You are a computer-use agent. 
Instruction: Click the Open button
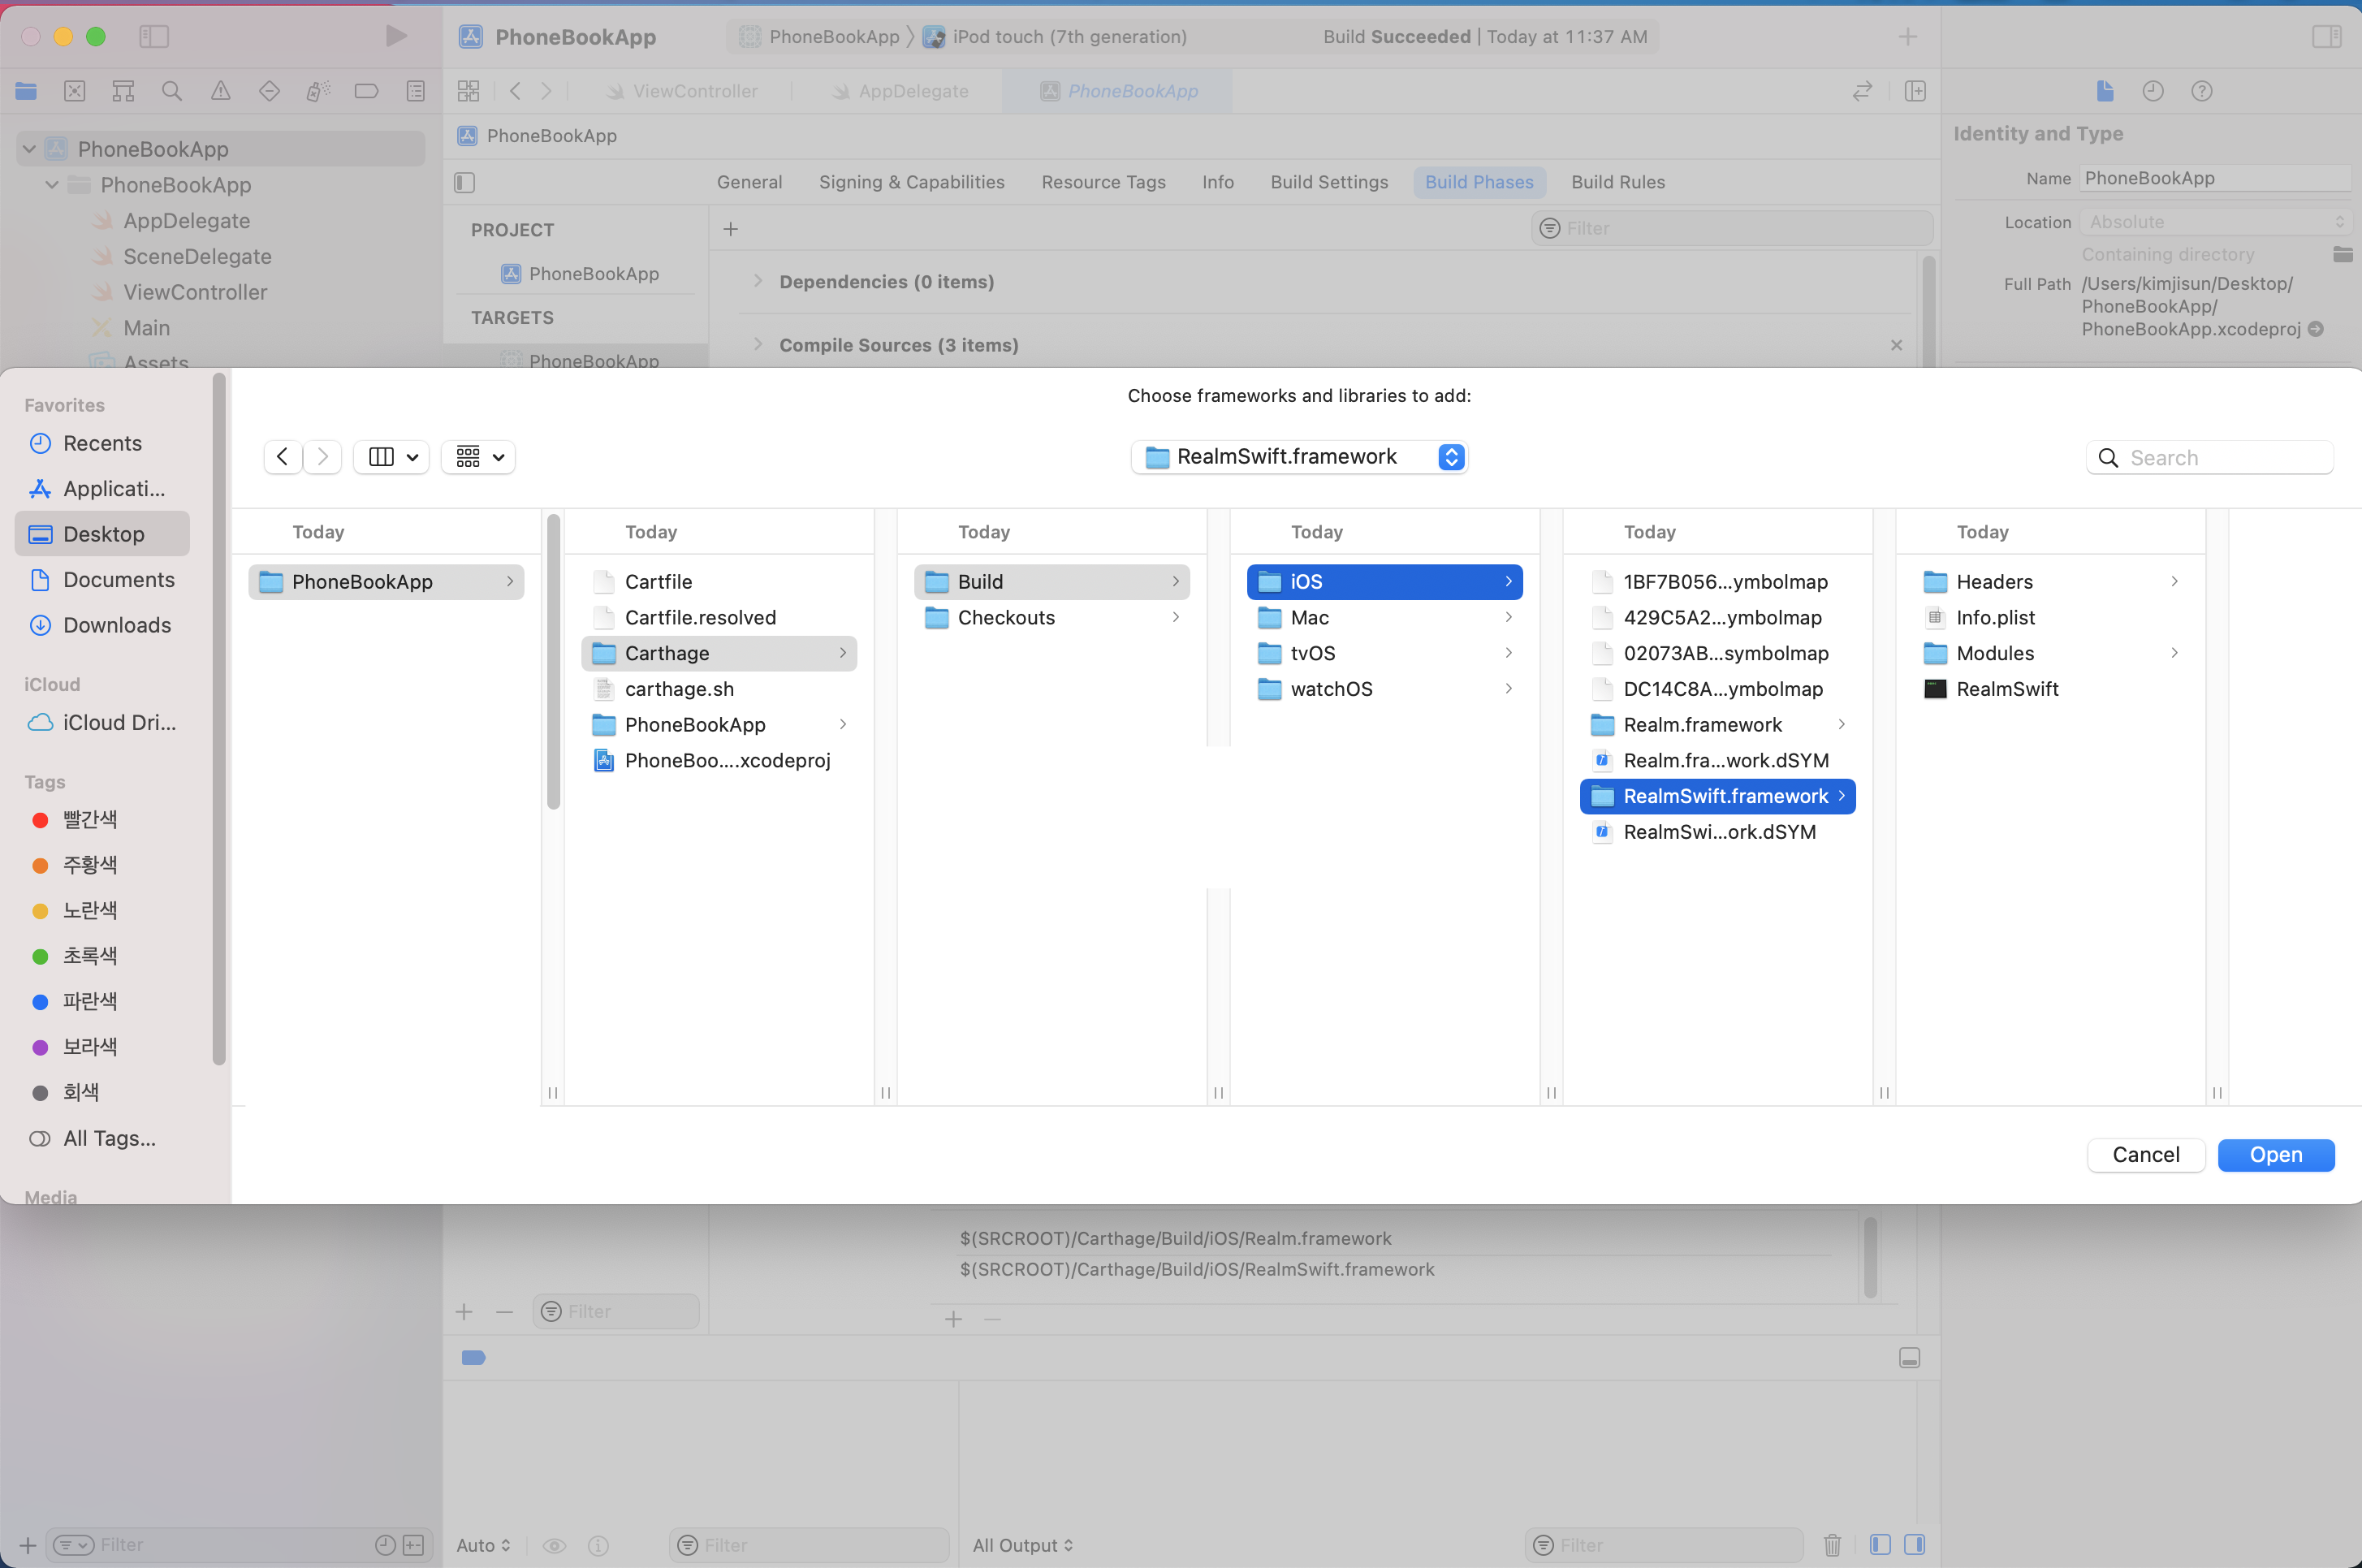(x=2276, y=1154)
